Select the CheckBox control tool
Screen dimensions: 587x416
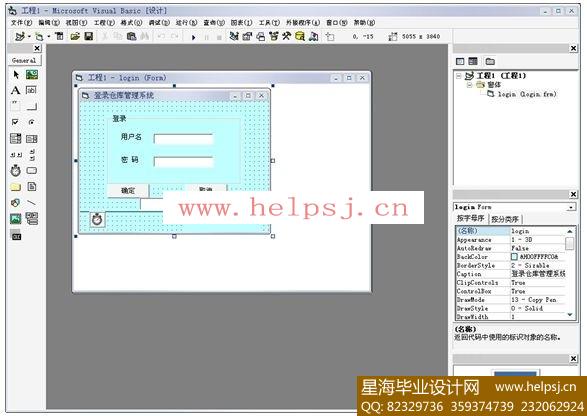(15, 122)
